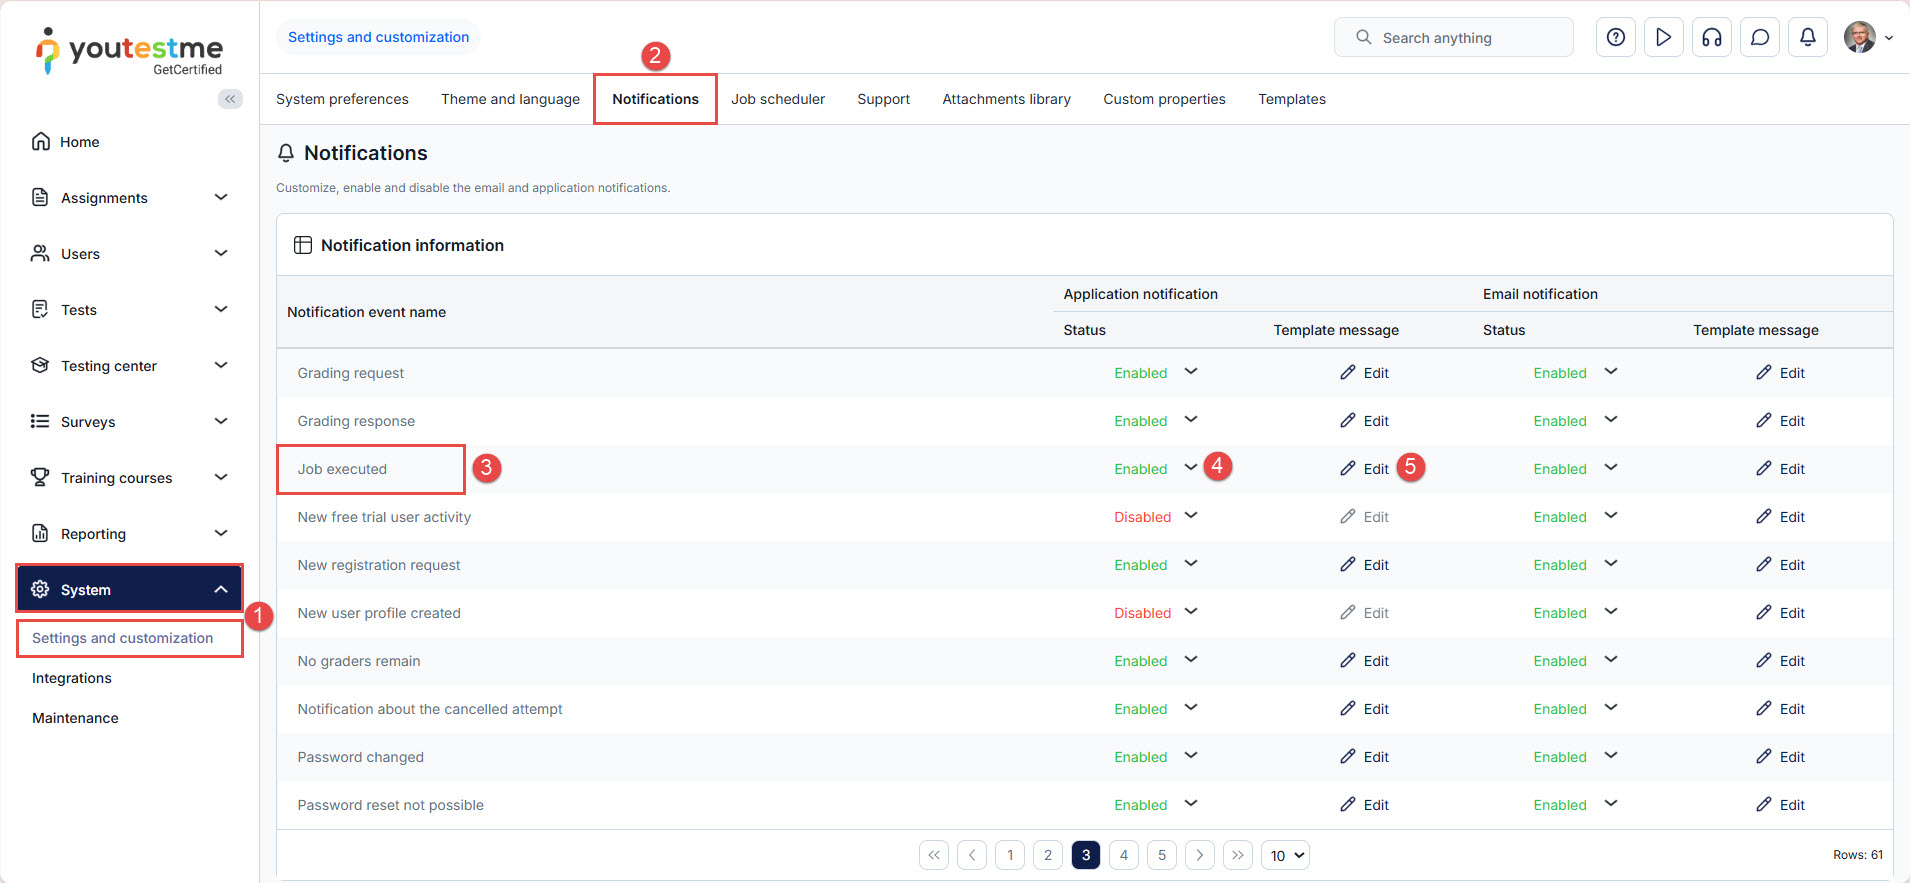1910x883 pixels.
Task: Go to first page of notifications
Action: point(933,855)
